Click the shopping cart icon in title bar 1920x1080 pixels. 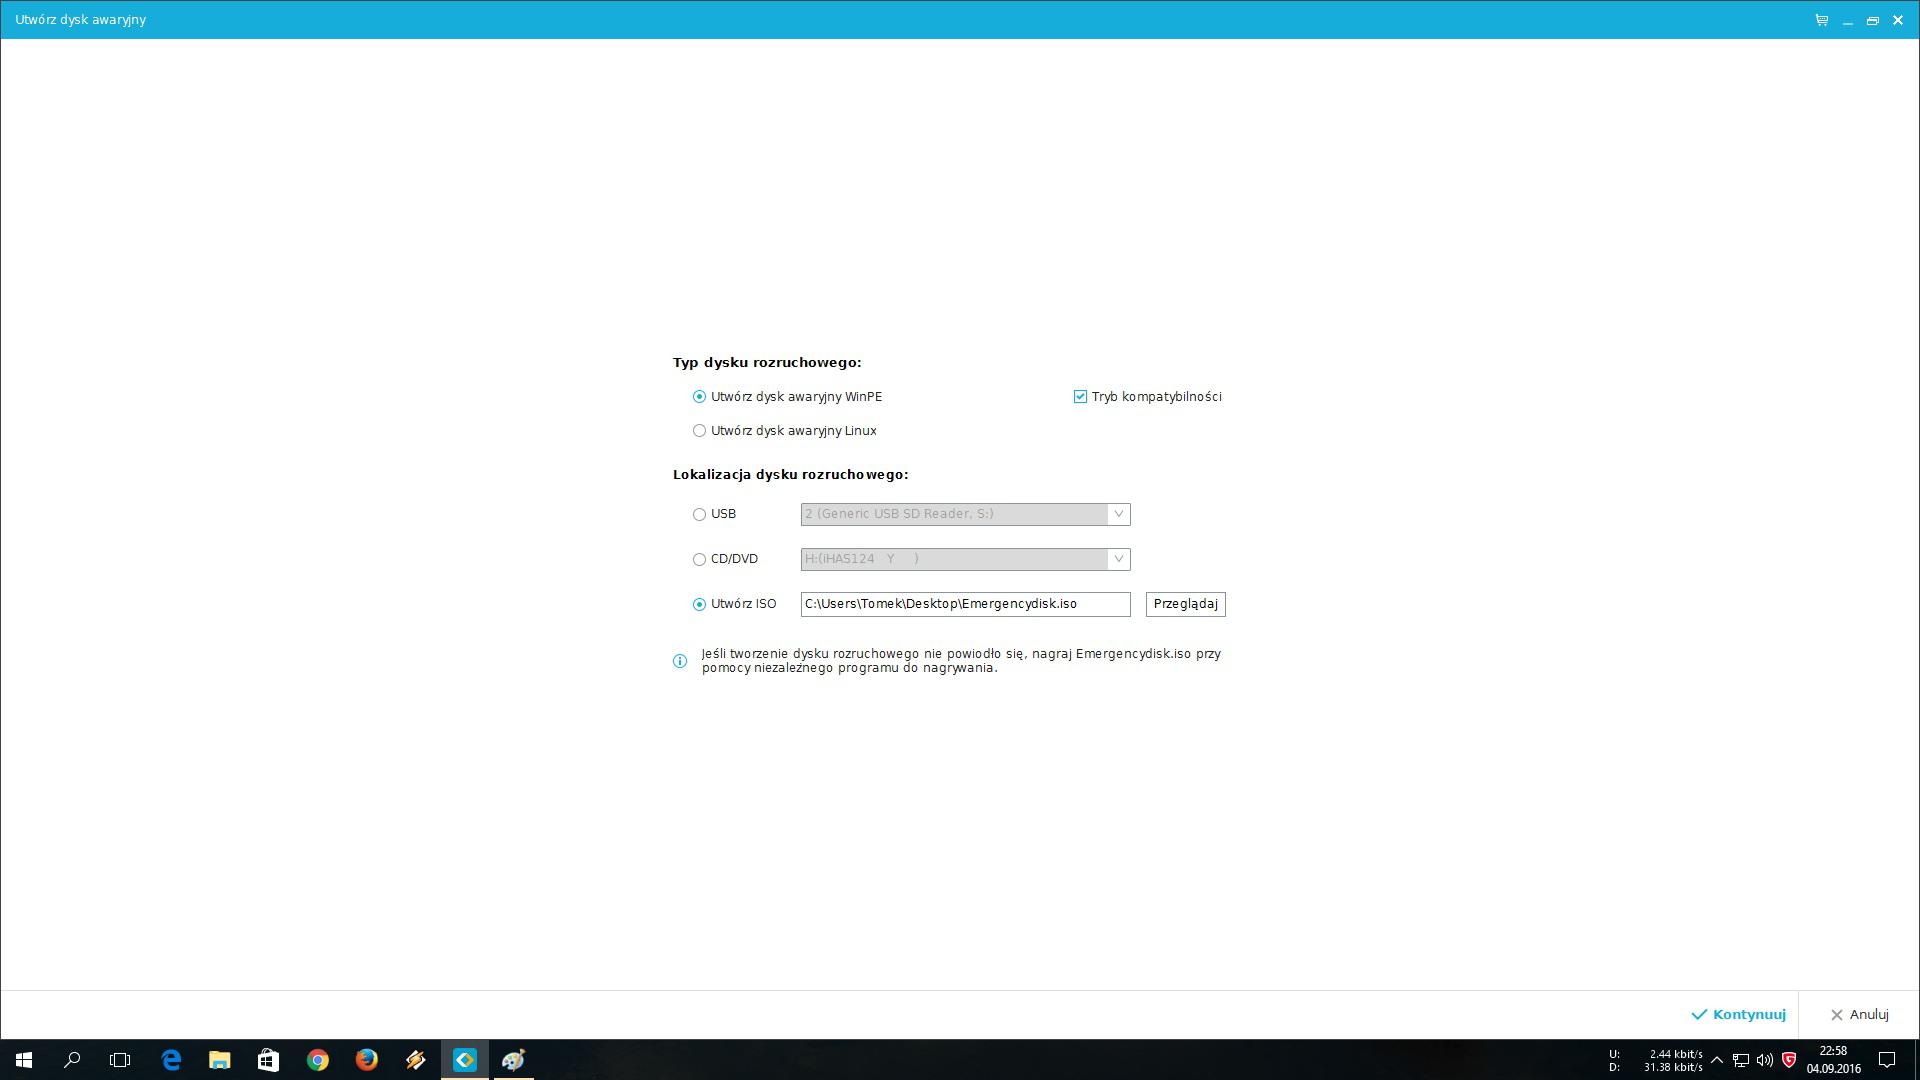coord(1821,20)
